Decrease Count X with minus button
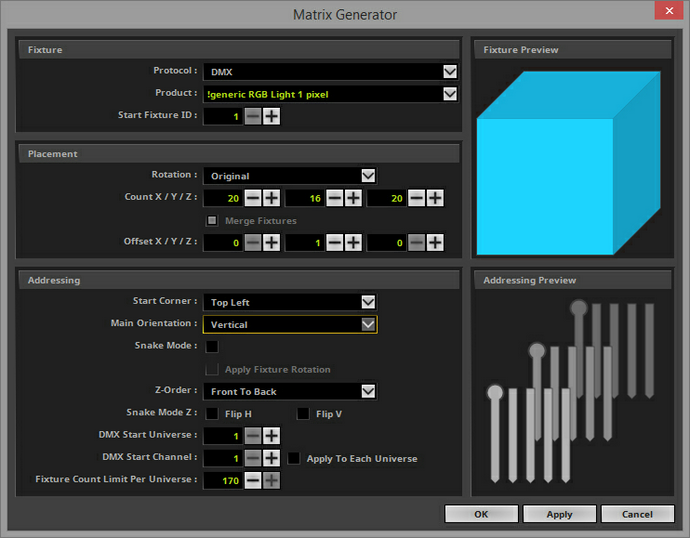 [253, 198]
